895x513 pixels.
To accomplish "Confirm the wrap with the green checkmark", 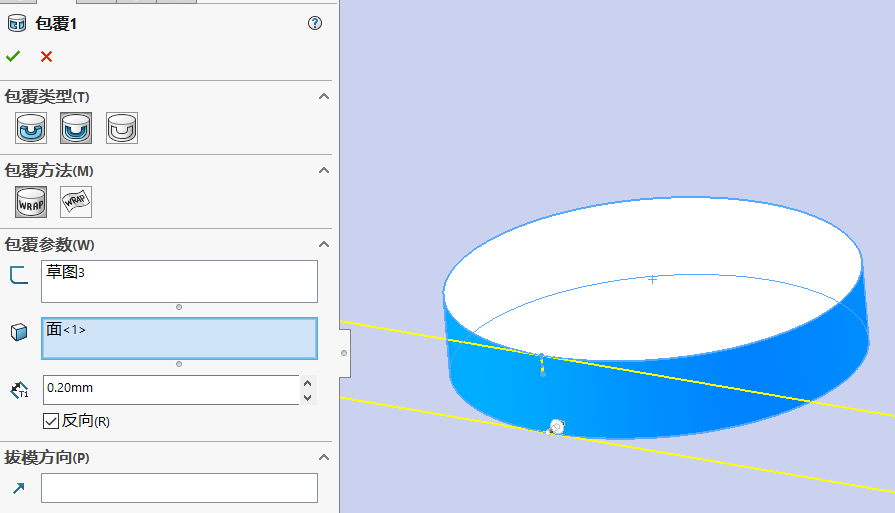I will [x=13, y=57].
